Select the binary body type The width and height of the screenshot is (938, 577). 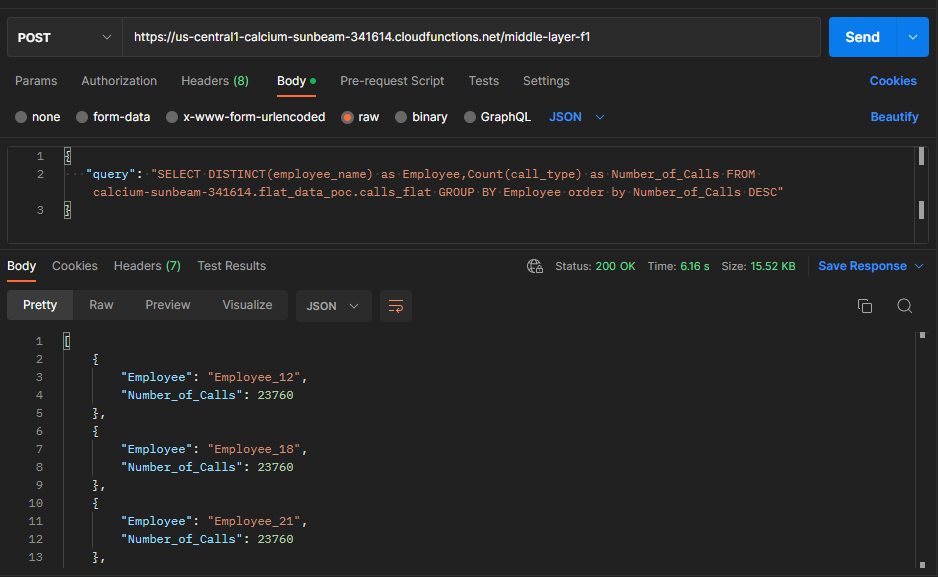pyautogui.click(x=421, y=117)
